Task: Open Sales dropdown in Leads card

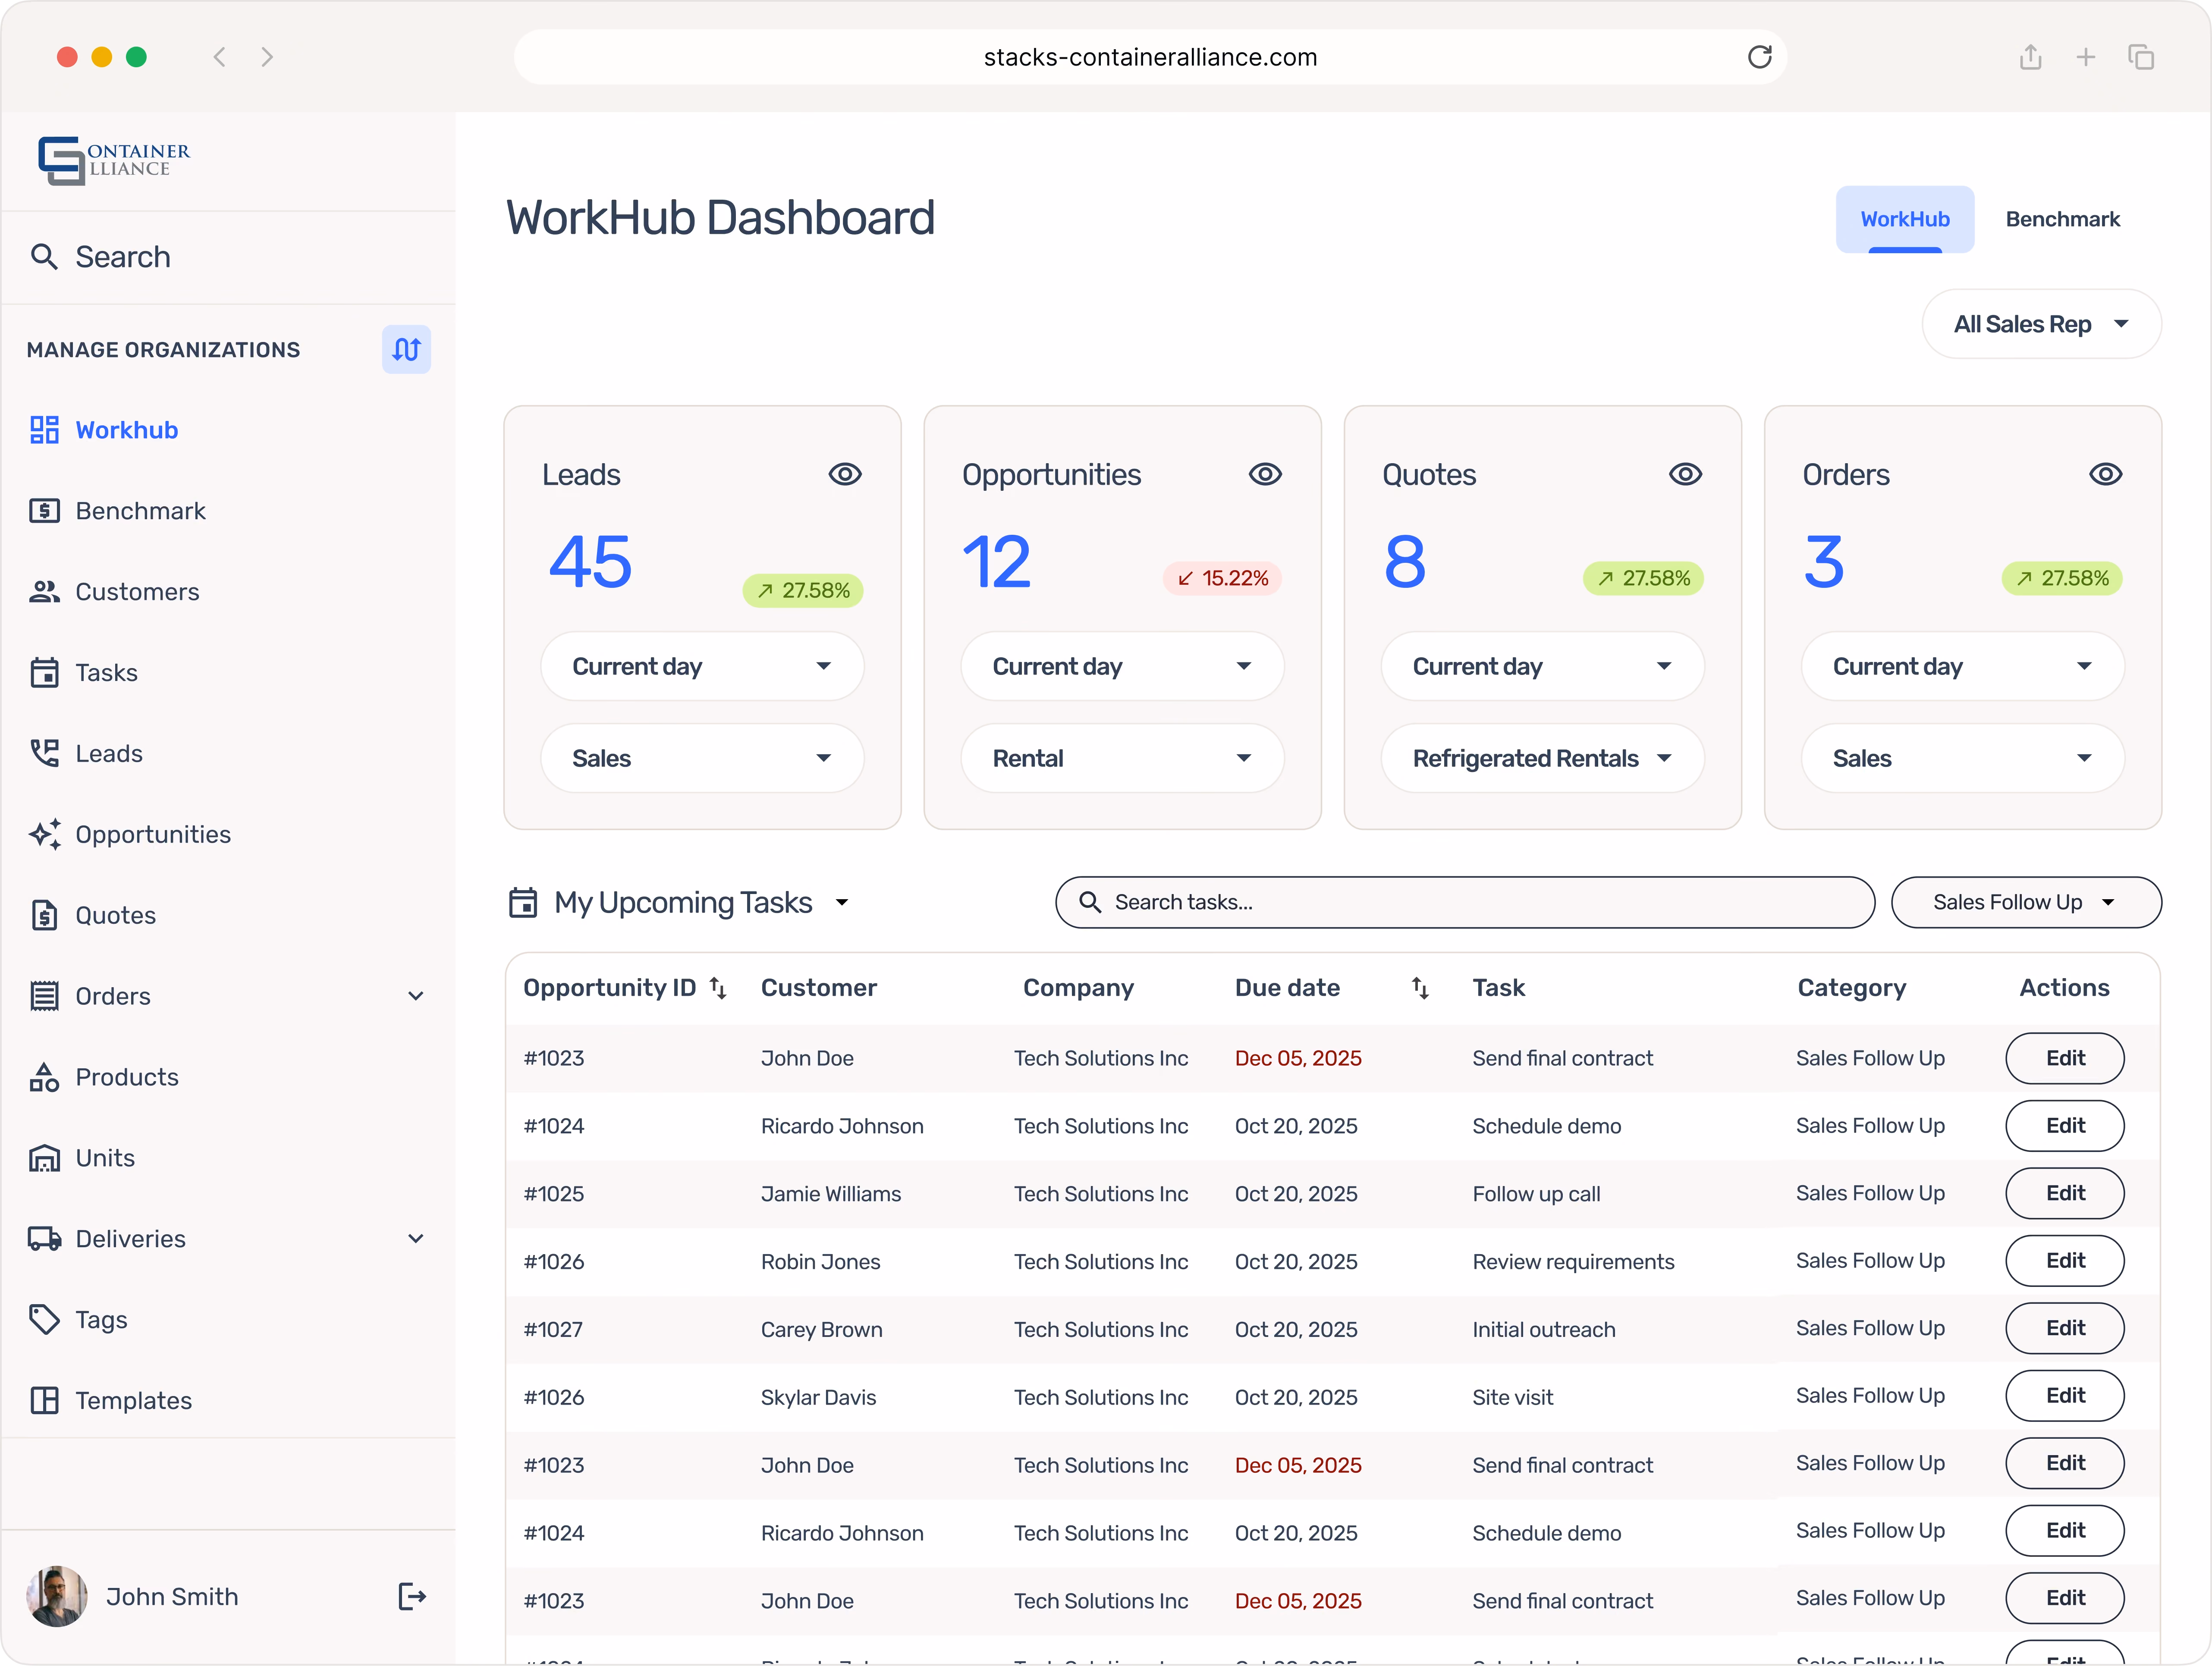Action: point(702,758)
